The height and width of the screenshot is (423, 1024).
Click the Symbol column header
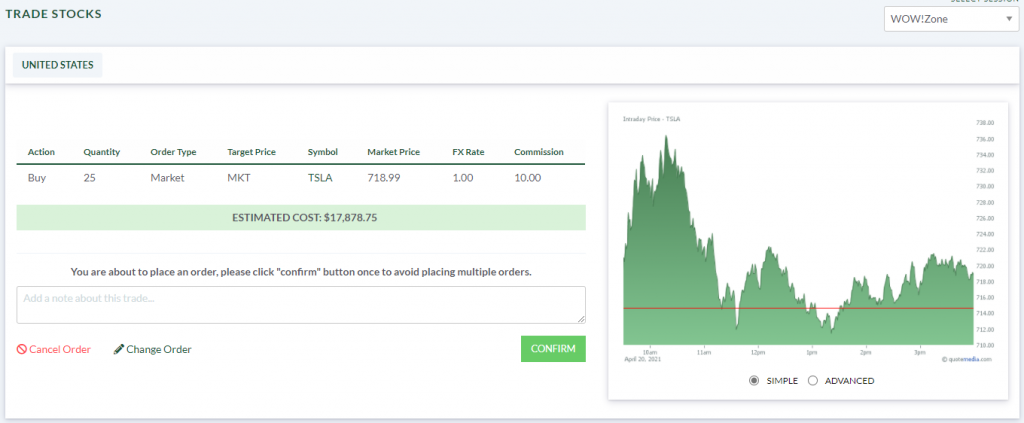(323, 151)
